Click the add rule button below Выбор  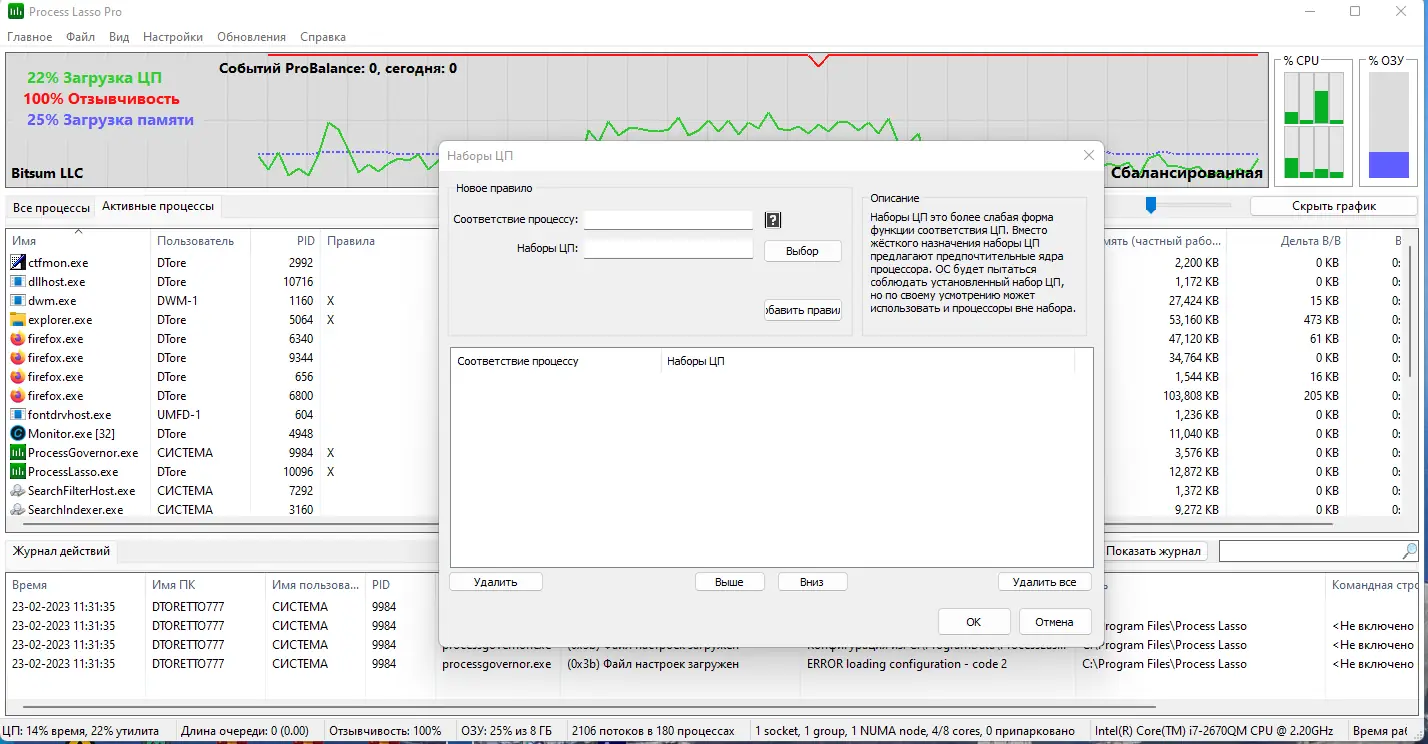click(x=802, y=310)
